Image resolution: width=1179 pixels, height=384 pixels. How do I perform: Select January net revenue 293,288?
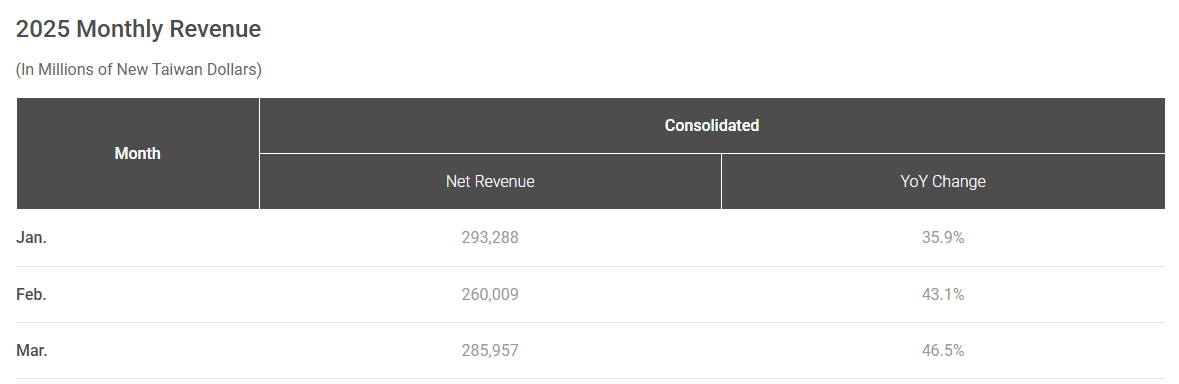click(490, 237)
